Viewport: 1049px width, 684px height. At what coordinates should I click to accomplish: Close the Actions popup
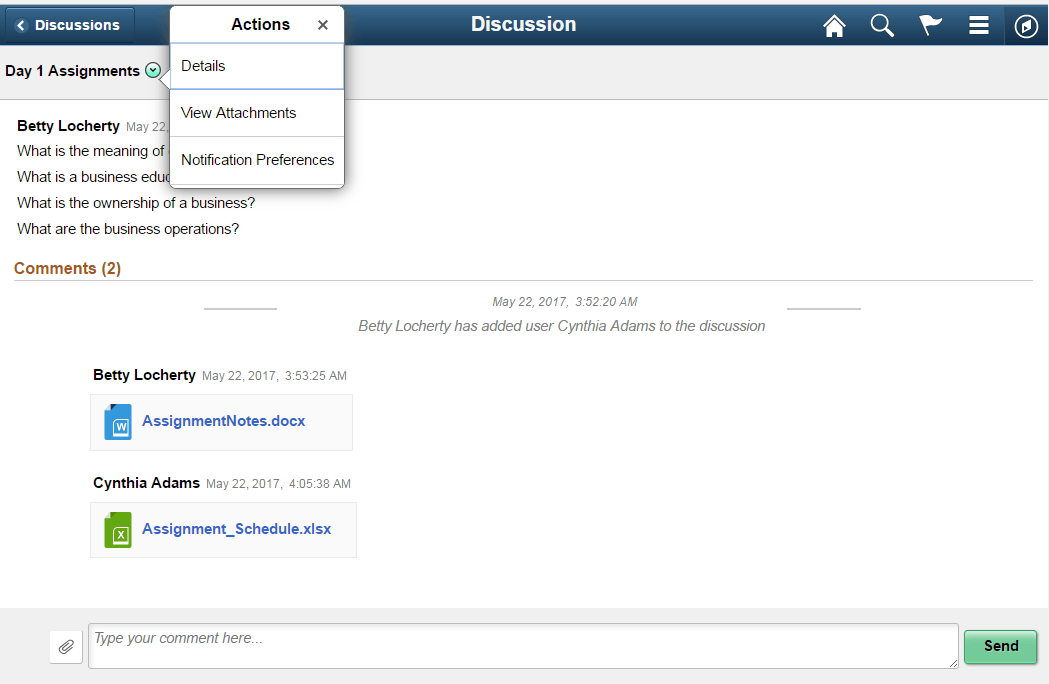[x=323, y=24]
